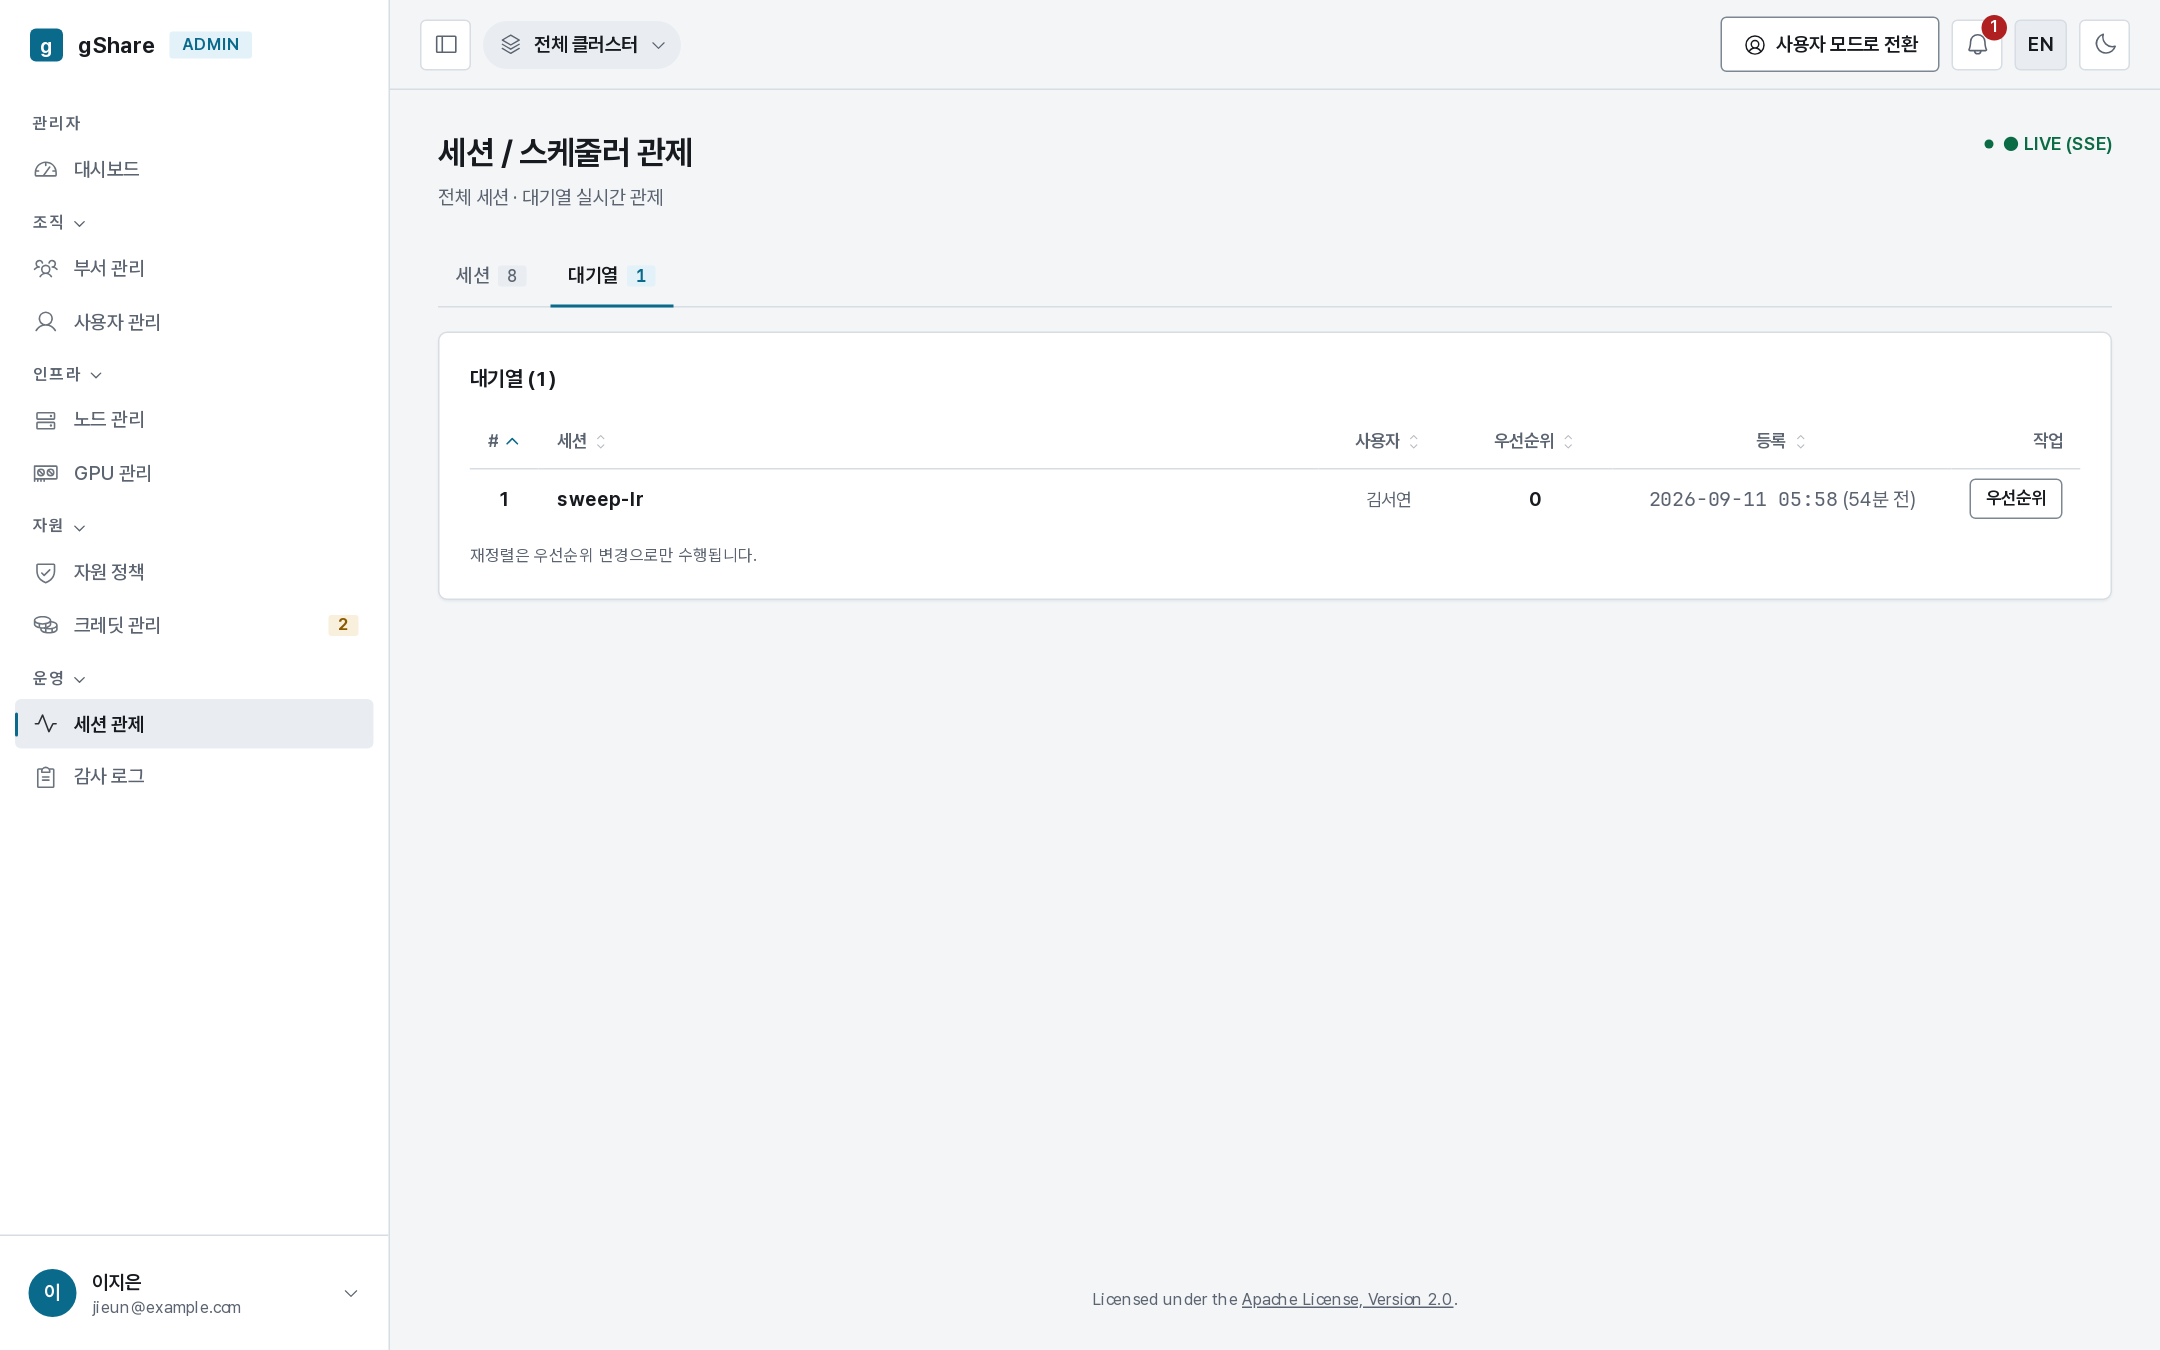
Task: Sort by the 사용자 column header
Action: (x=1387, y=441)
